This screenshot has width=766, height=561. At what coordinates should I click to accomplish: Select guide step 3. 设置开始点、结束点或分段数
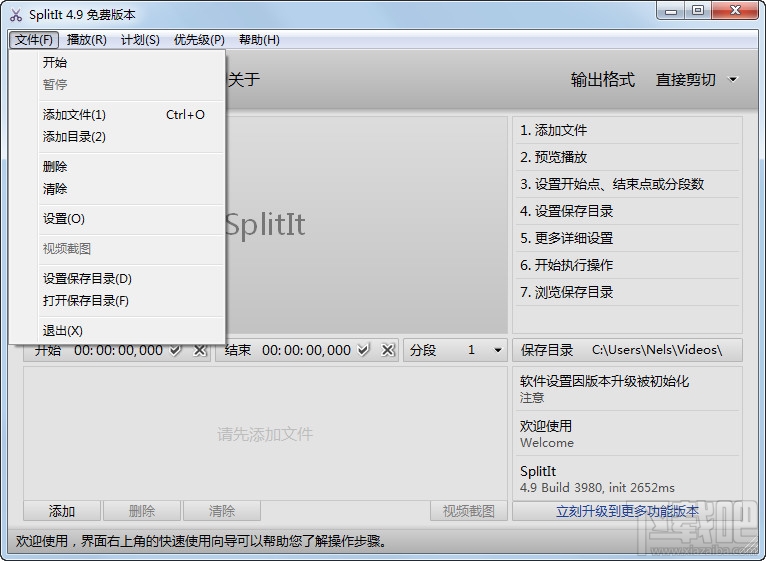pyautogui.click(x=627, y=184)
